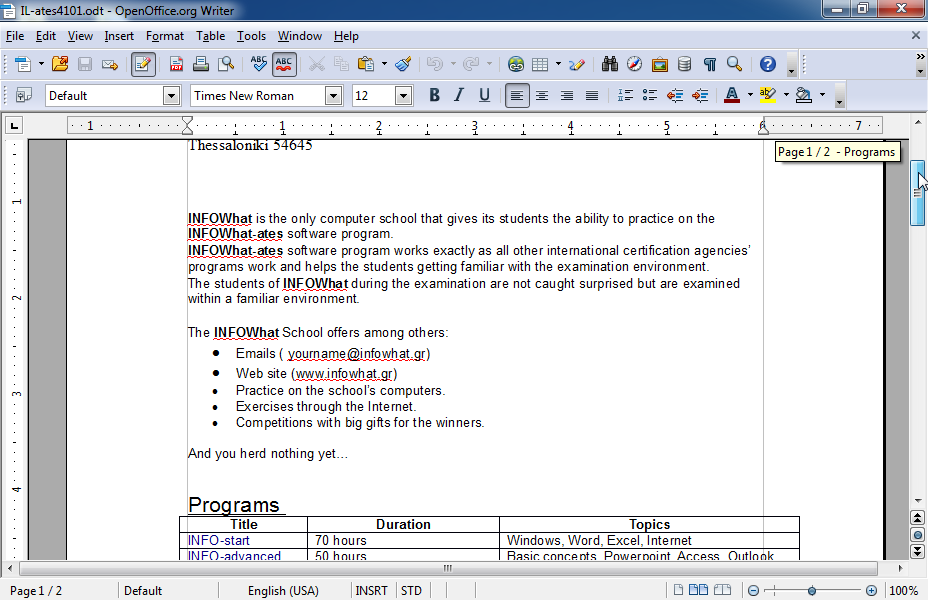Viewport: 928px width, 600px height.
Task: Decrease Indent icon
Action: click(675, 95)
